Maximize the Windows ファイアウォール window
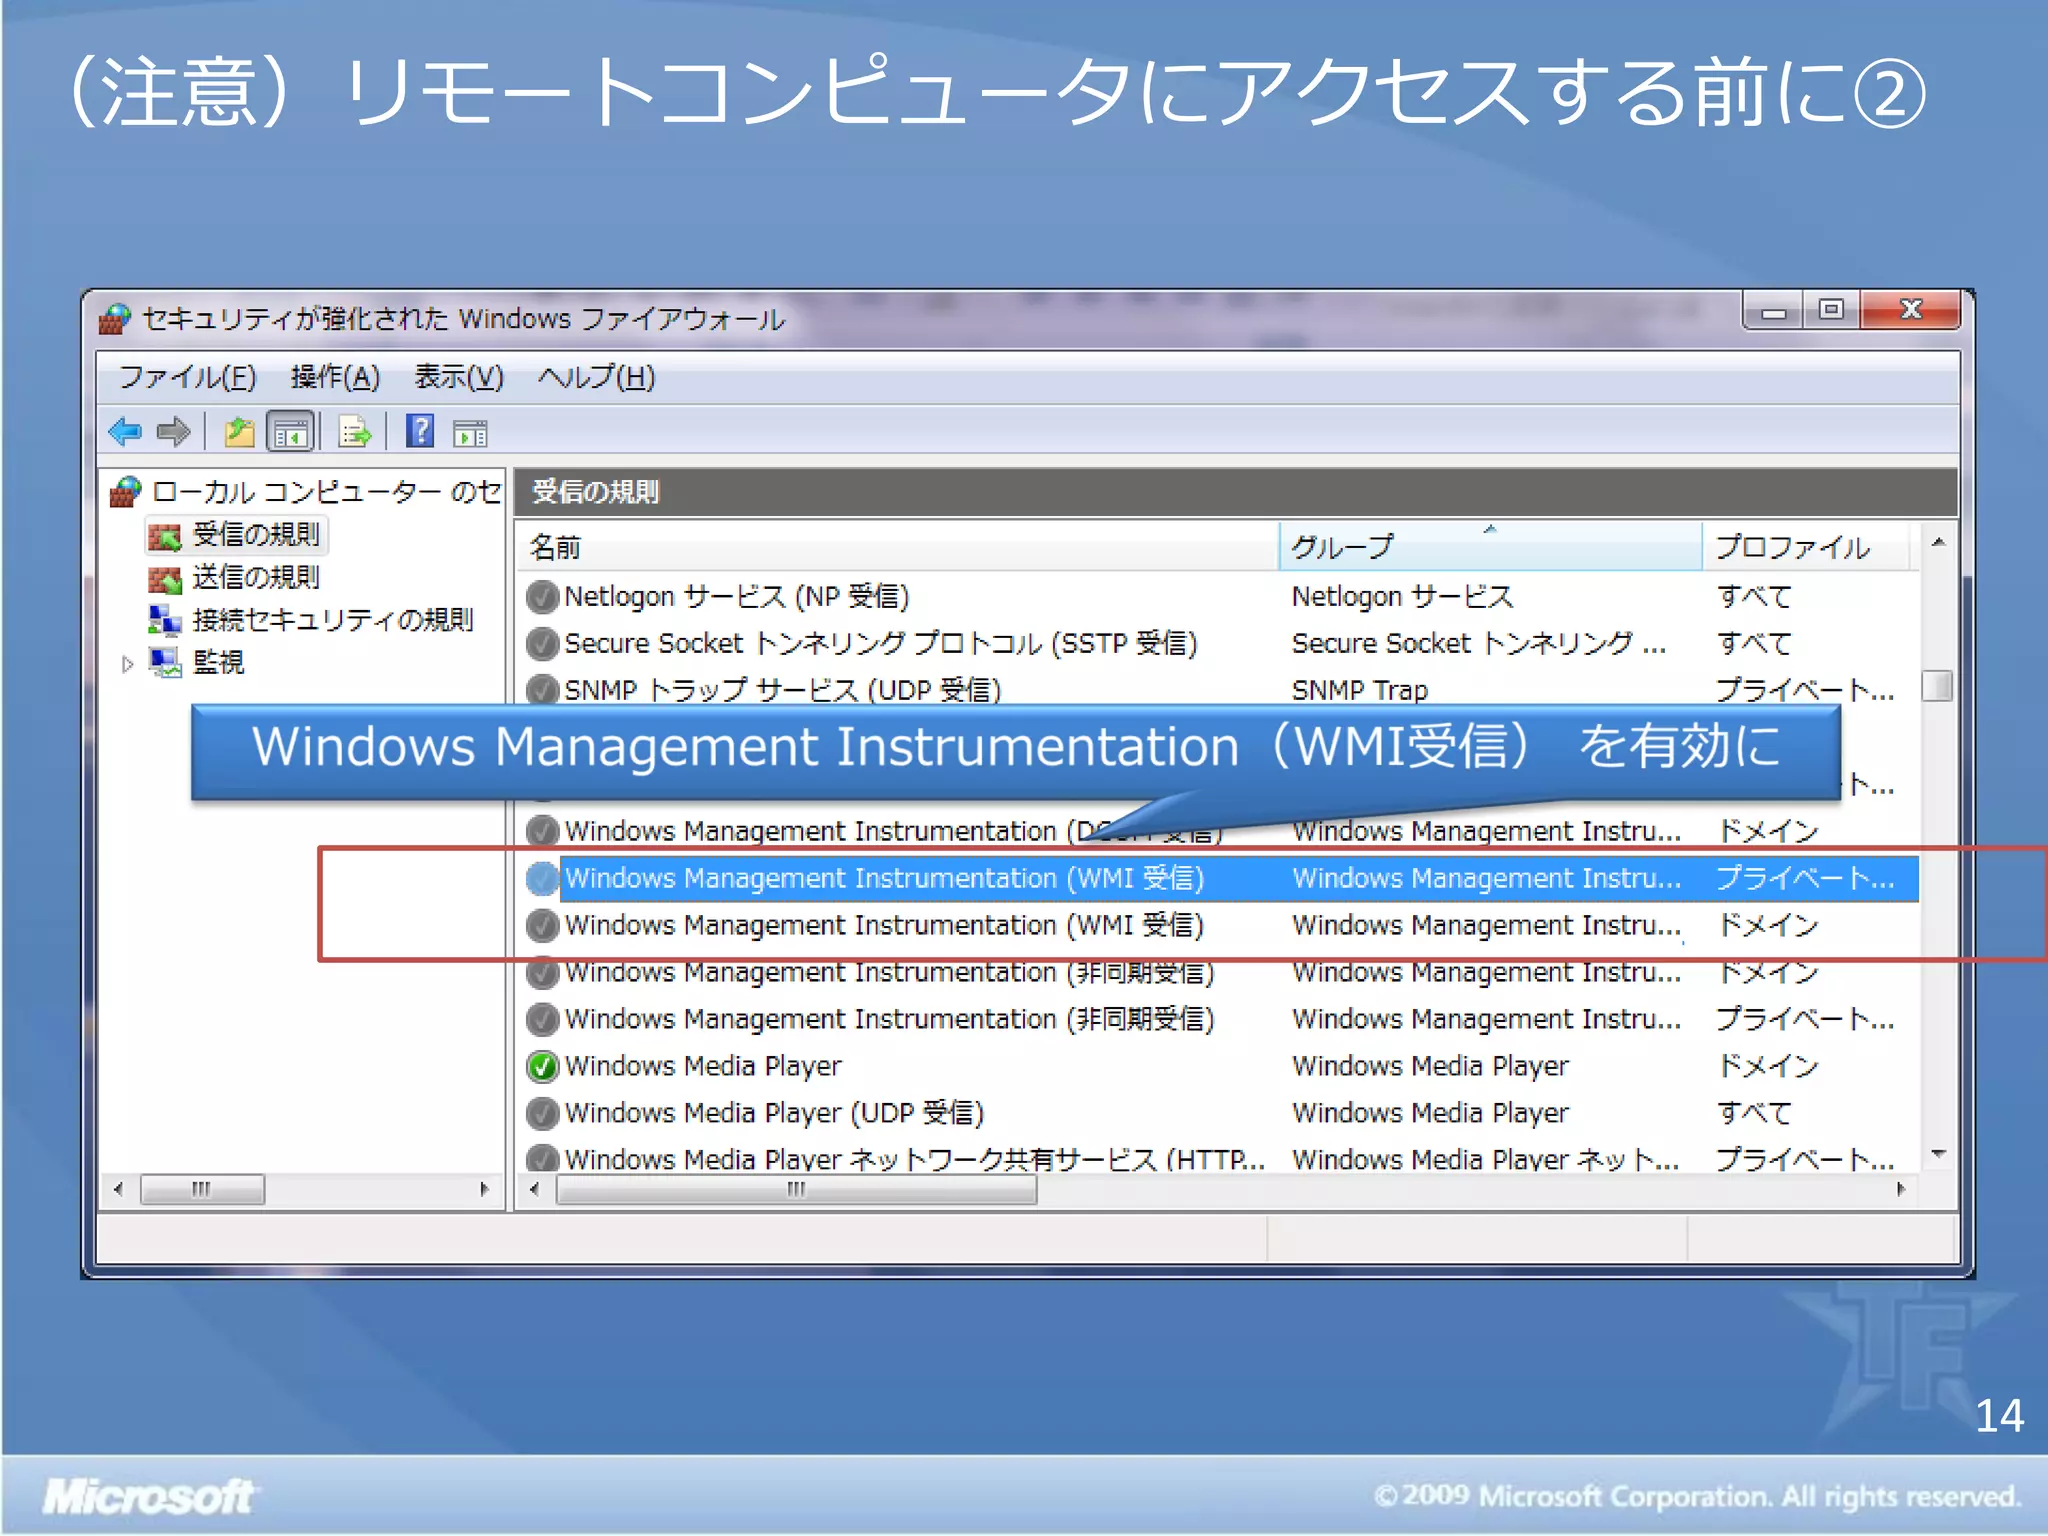Screen dimensions: 2048x1536 1832,310
